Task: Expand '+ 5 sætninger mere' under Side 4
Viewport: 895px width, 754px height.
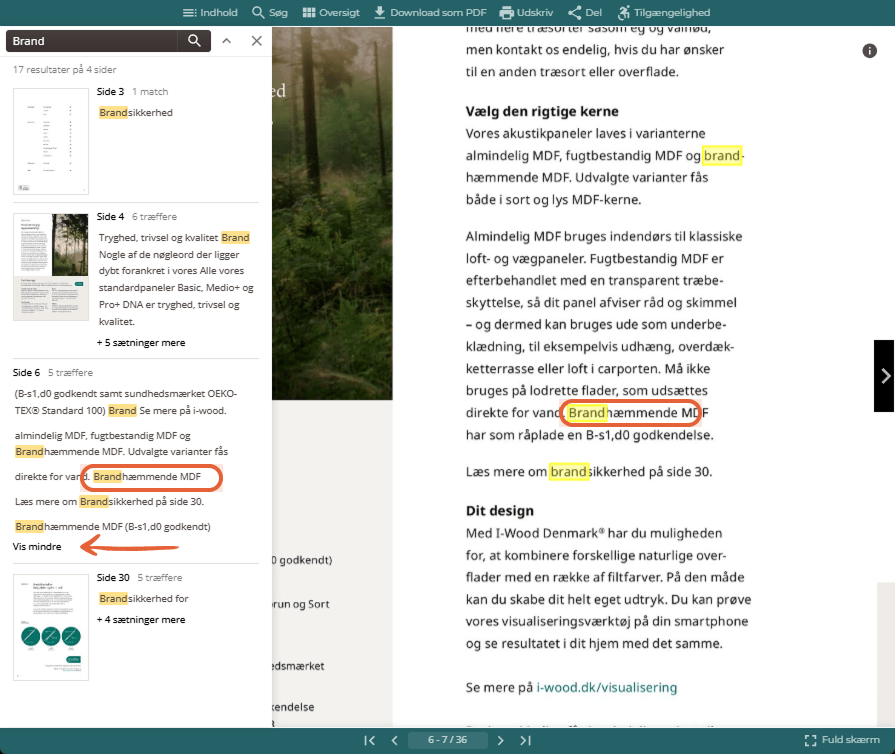Action: tap(141, 342)
